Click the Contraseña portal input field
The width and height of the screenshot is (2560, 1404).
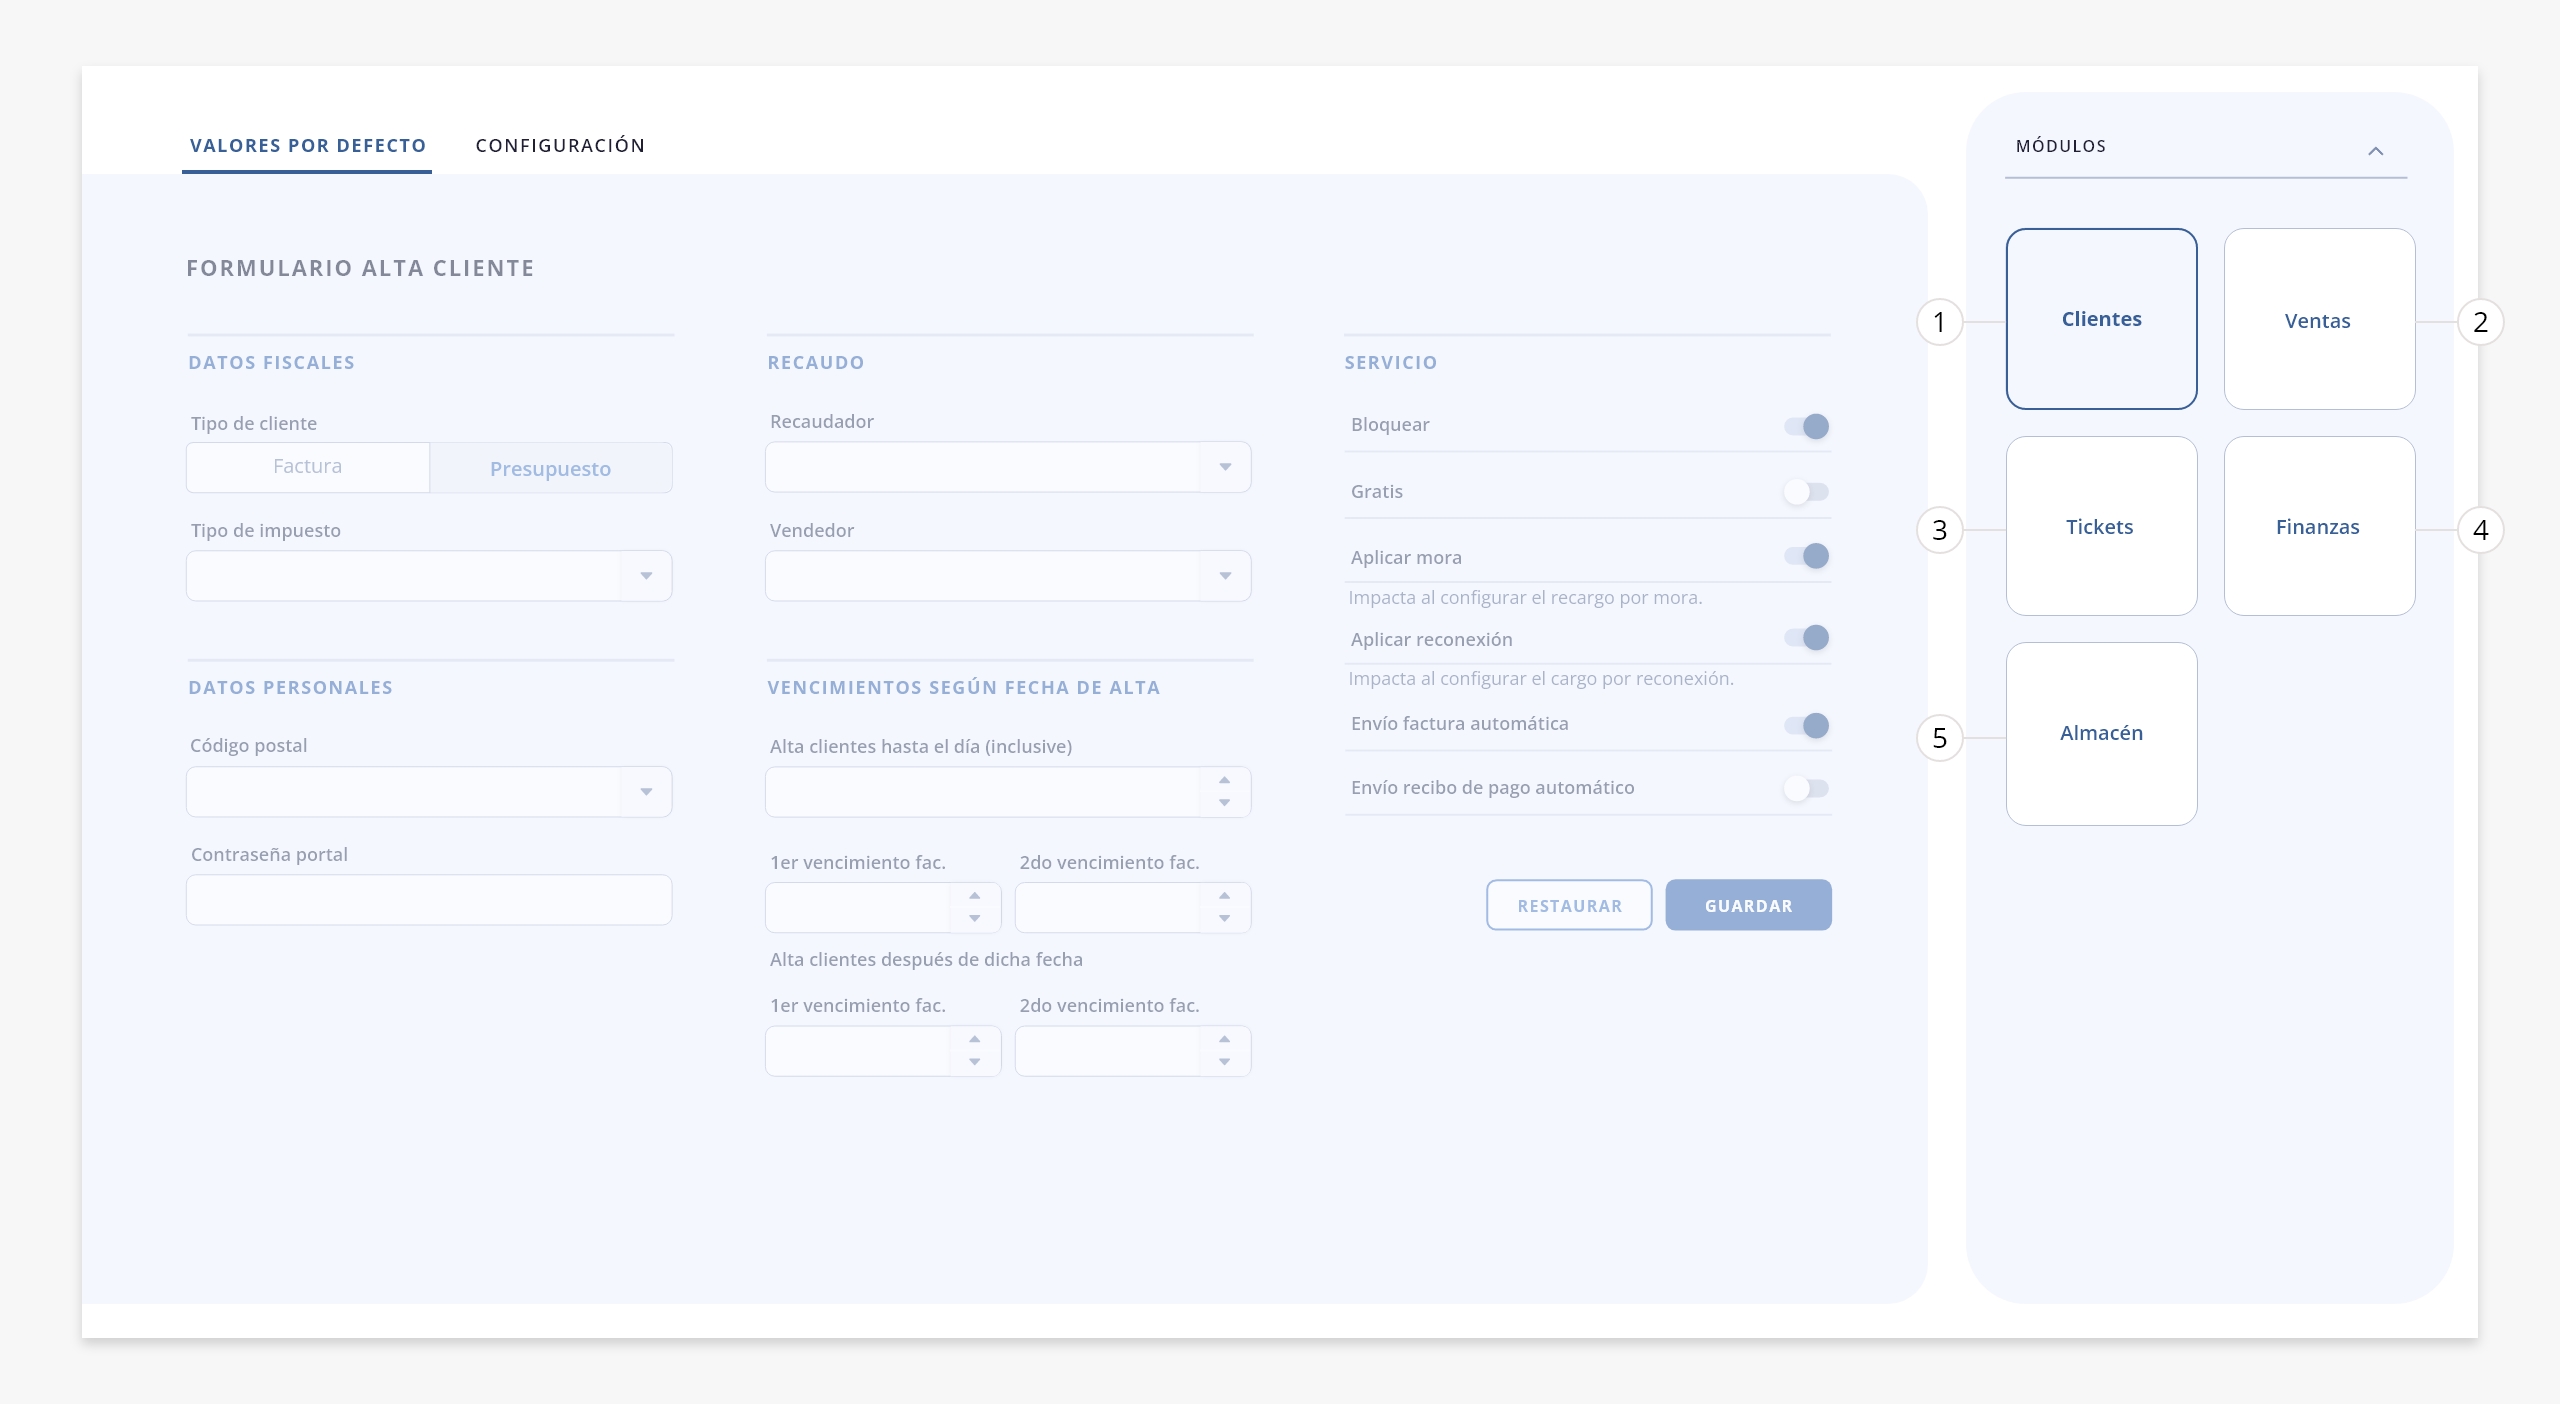[429, 900]
